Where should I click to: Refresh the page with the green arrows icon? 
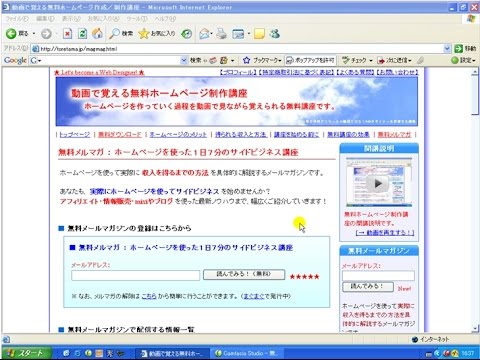coord(82,33)
